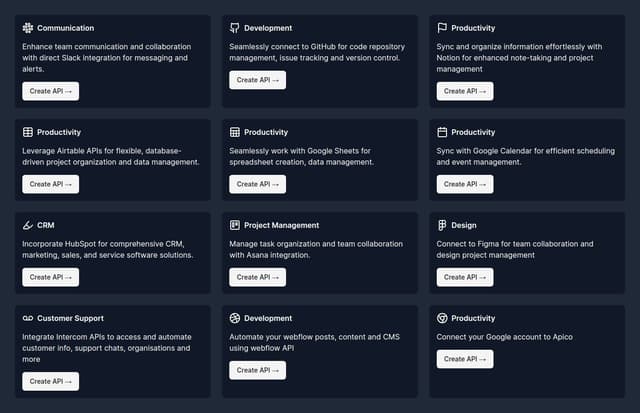Create API for Google Sheets

pos(258,184)
